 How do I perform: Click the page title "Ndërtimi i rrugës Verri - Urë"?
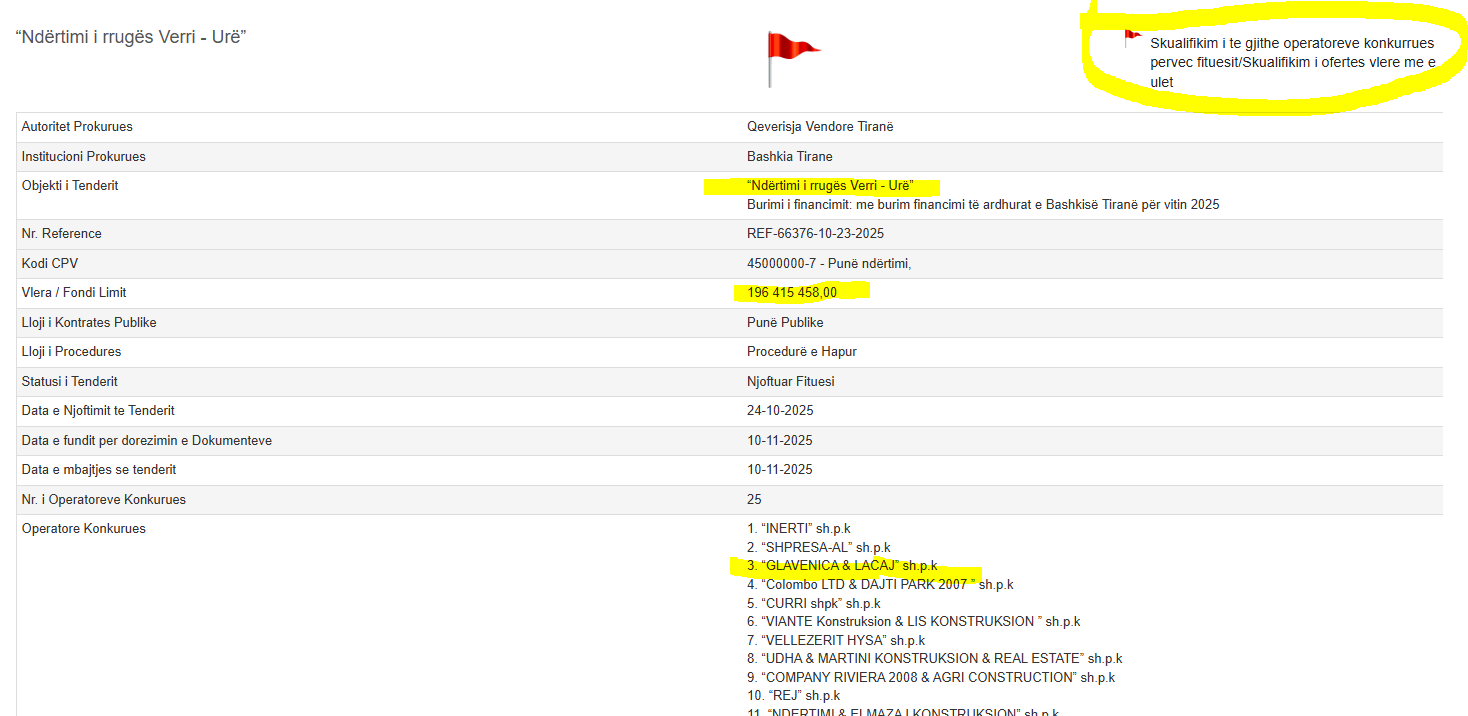(x=131, y=37)
